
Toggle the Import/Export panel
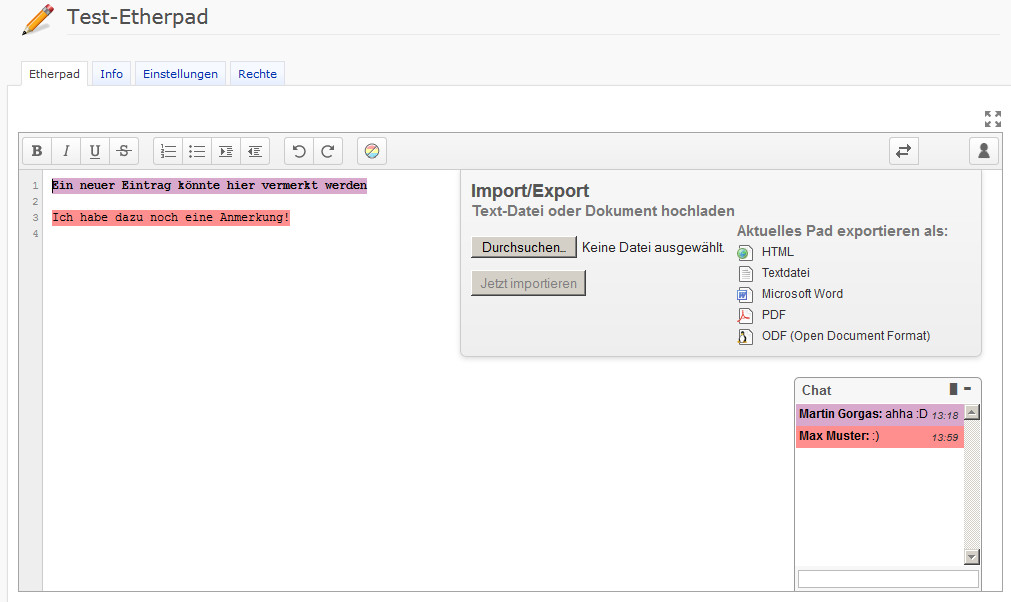[904, 151]
